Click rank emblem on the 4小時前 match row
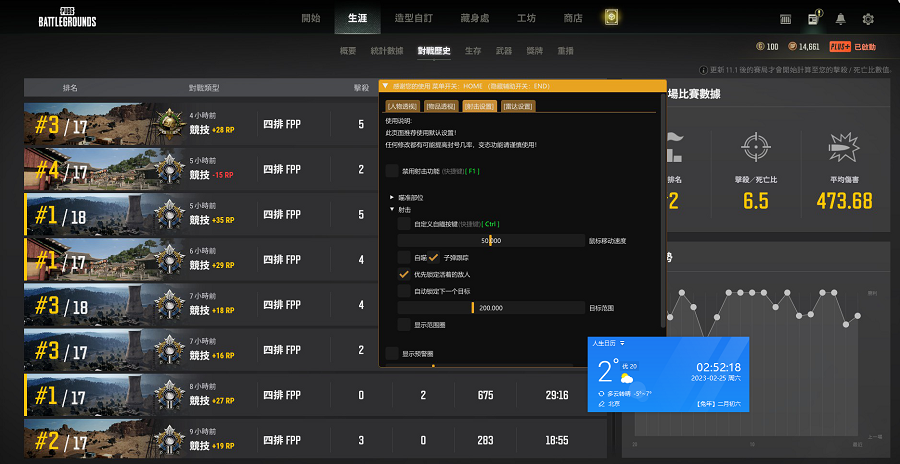Viewport: 900px width, 464px height. coord(169,123)
